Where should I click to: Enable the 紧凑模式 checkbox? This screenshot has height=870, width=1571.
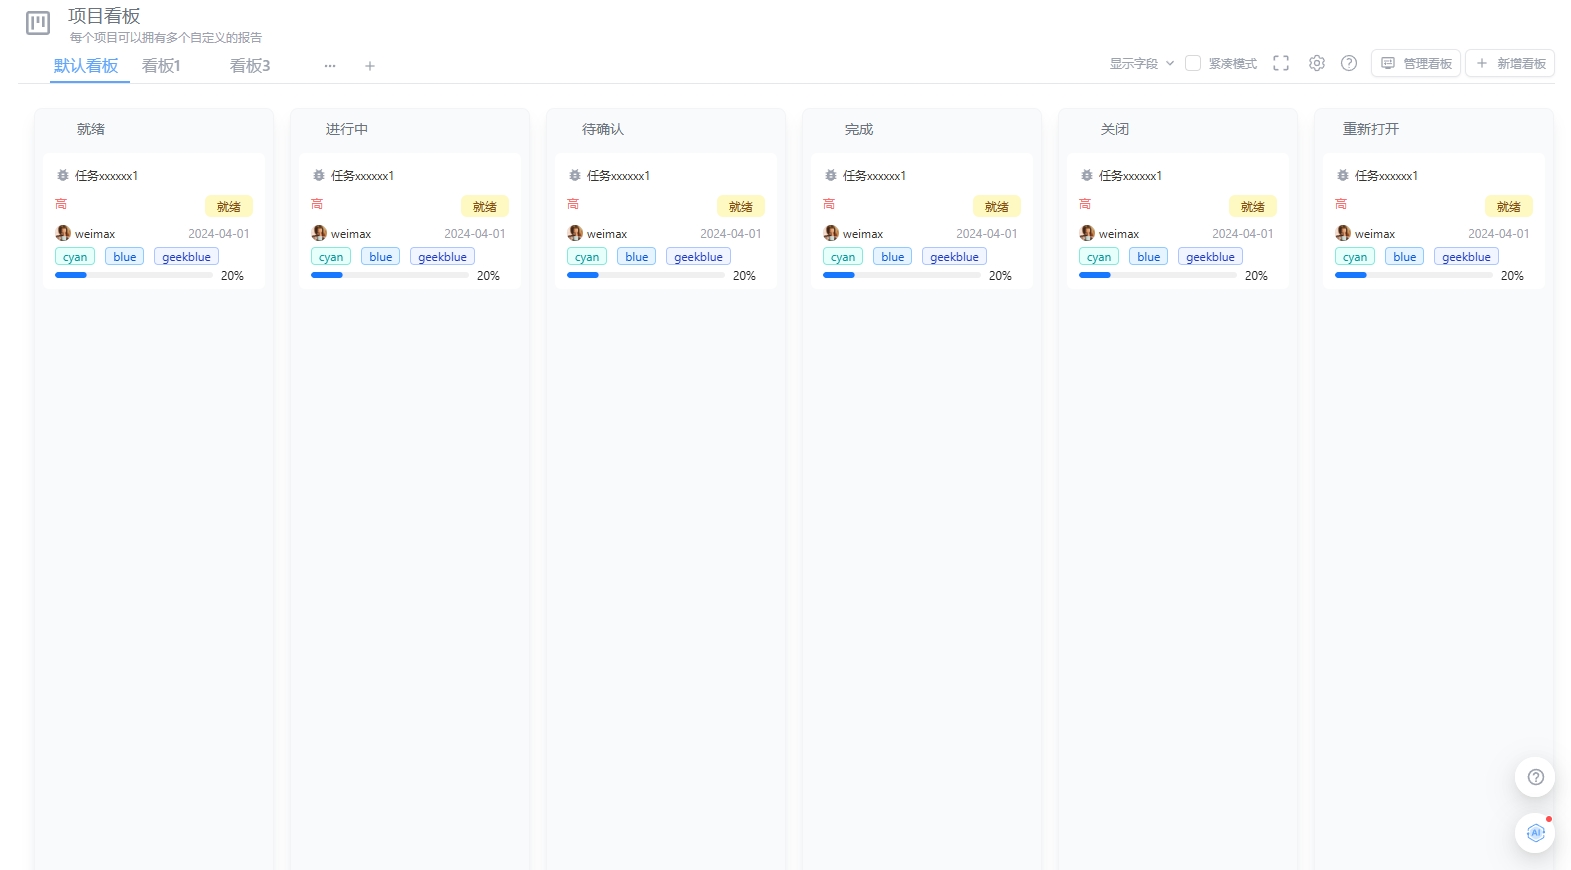point(1193,63)
